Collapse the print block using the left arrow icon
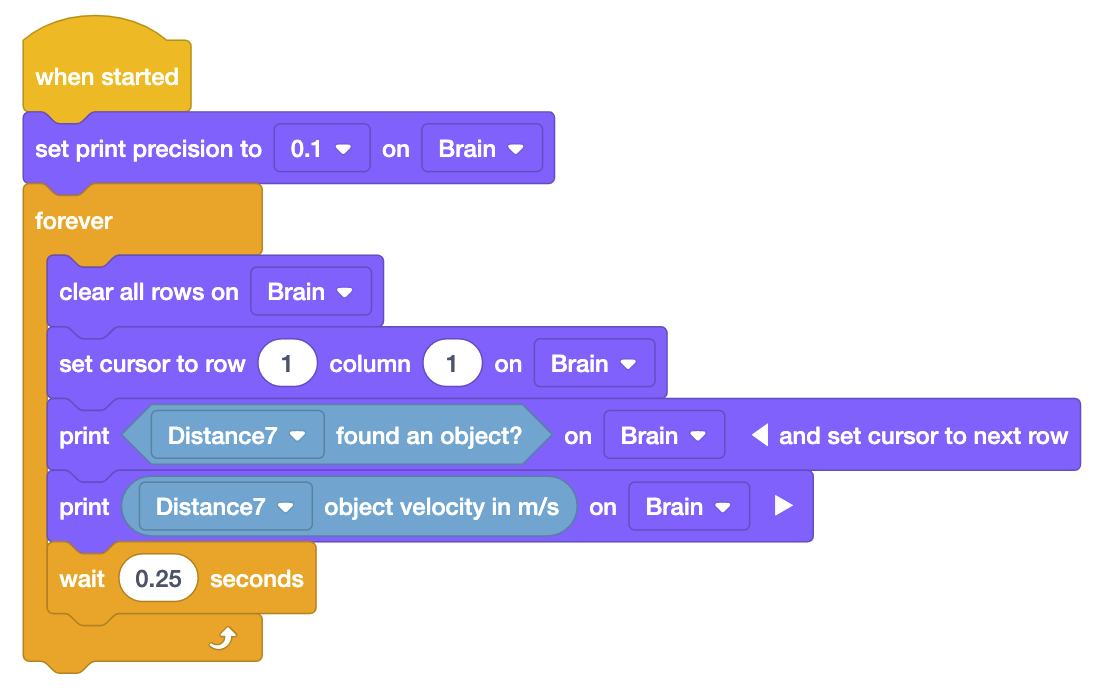The width and height of the screenshot is (1095, 688). [x=760, y=434]
